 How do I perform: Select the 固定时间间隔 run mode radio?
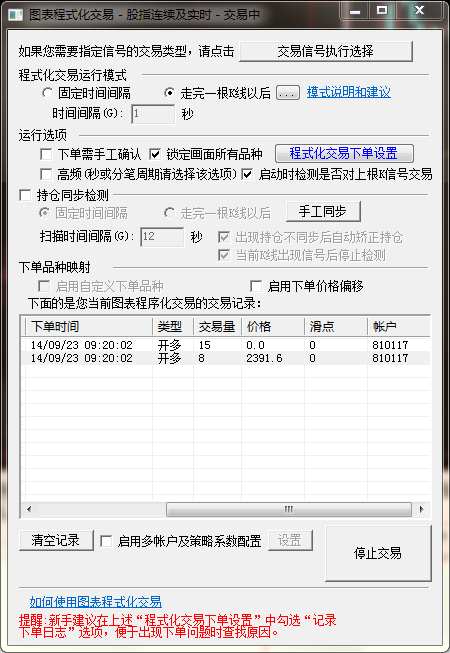point(47,93)
